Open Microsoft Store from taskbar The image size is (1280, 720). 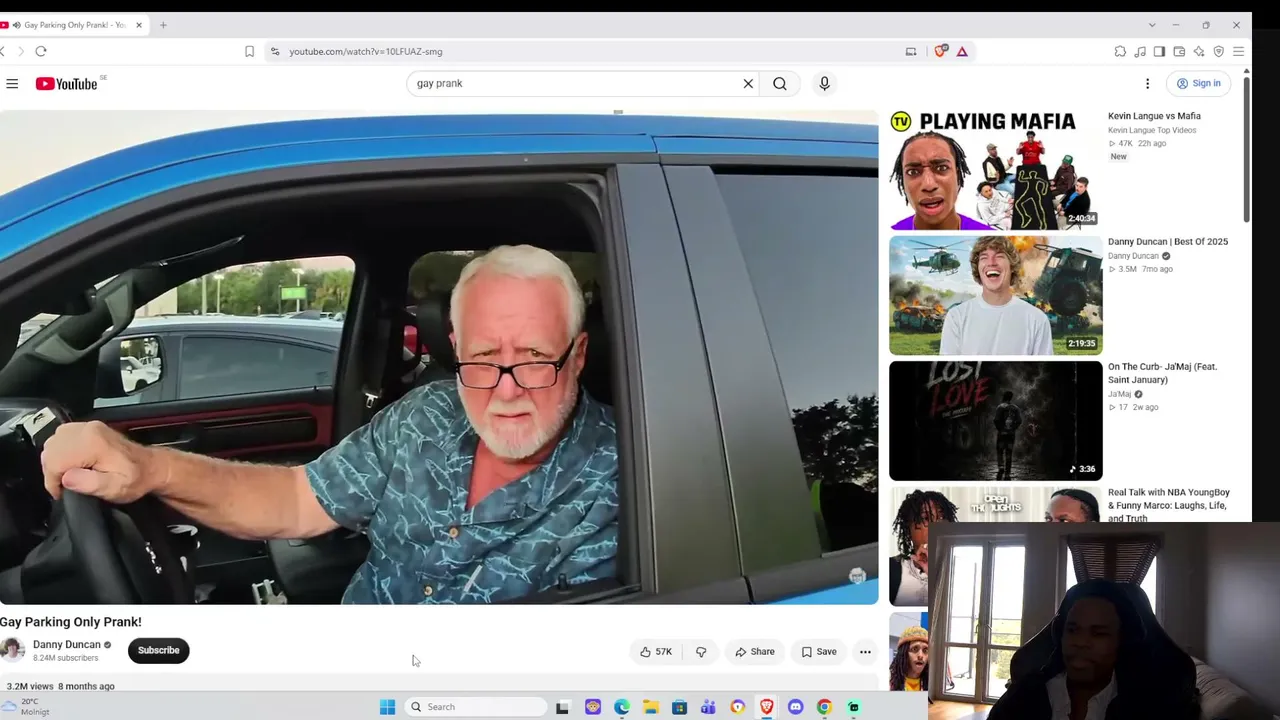coord(679,707)
